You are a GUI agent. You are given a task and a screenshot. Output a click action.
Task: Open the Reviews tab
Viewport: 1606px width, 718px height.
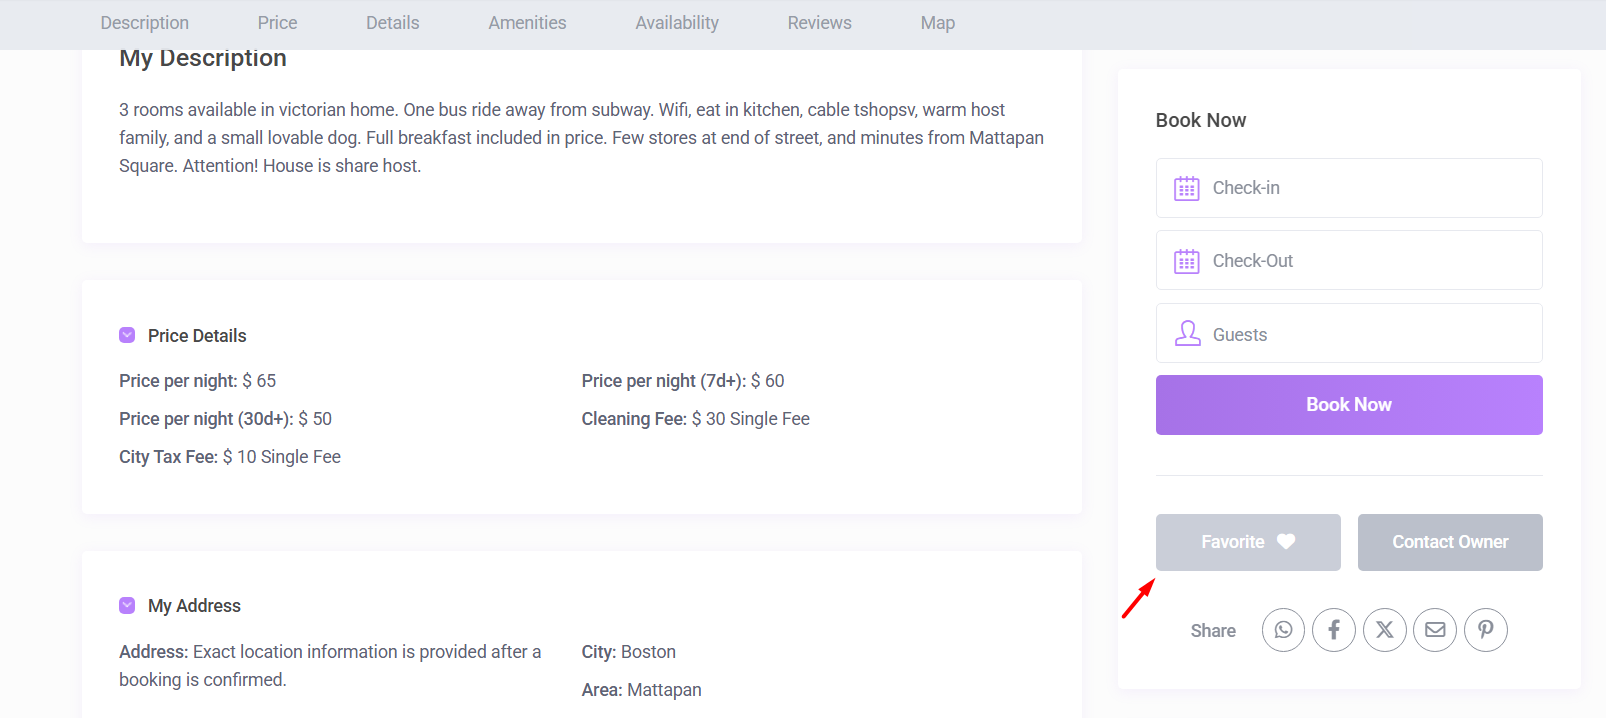(819, 23)
